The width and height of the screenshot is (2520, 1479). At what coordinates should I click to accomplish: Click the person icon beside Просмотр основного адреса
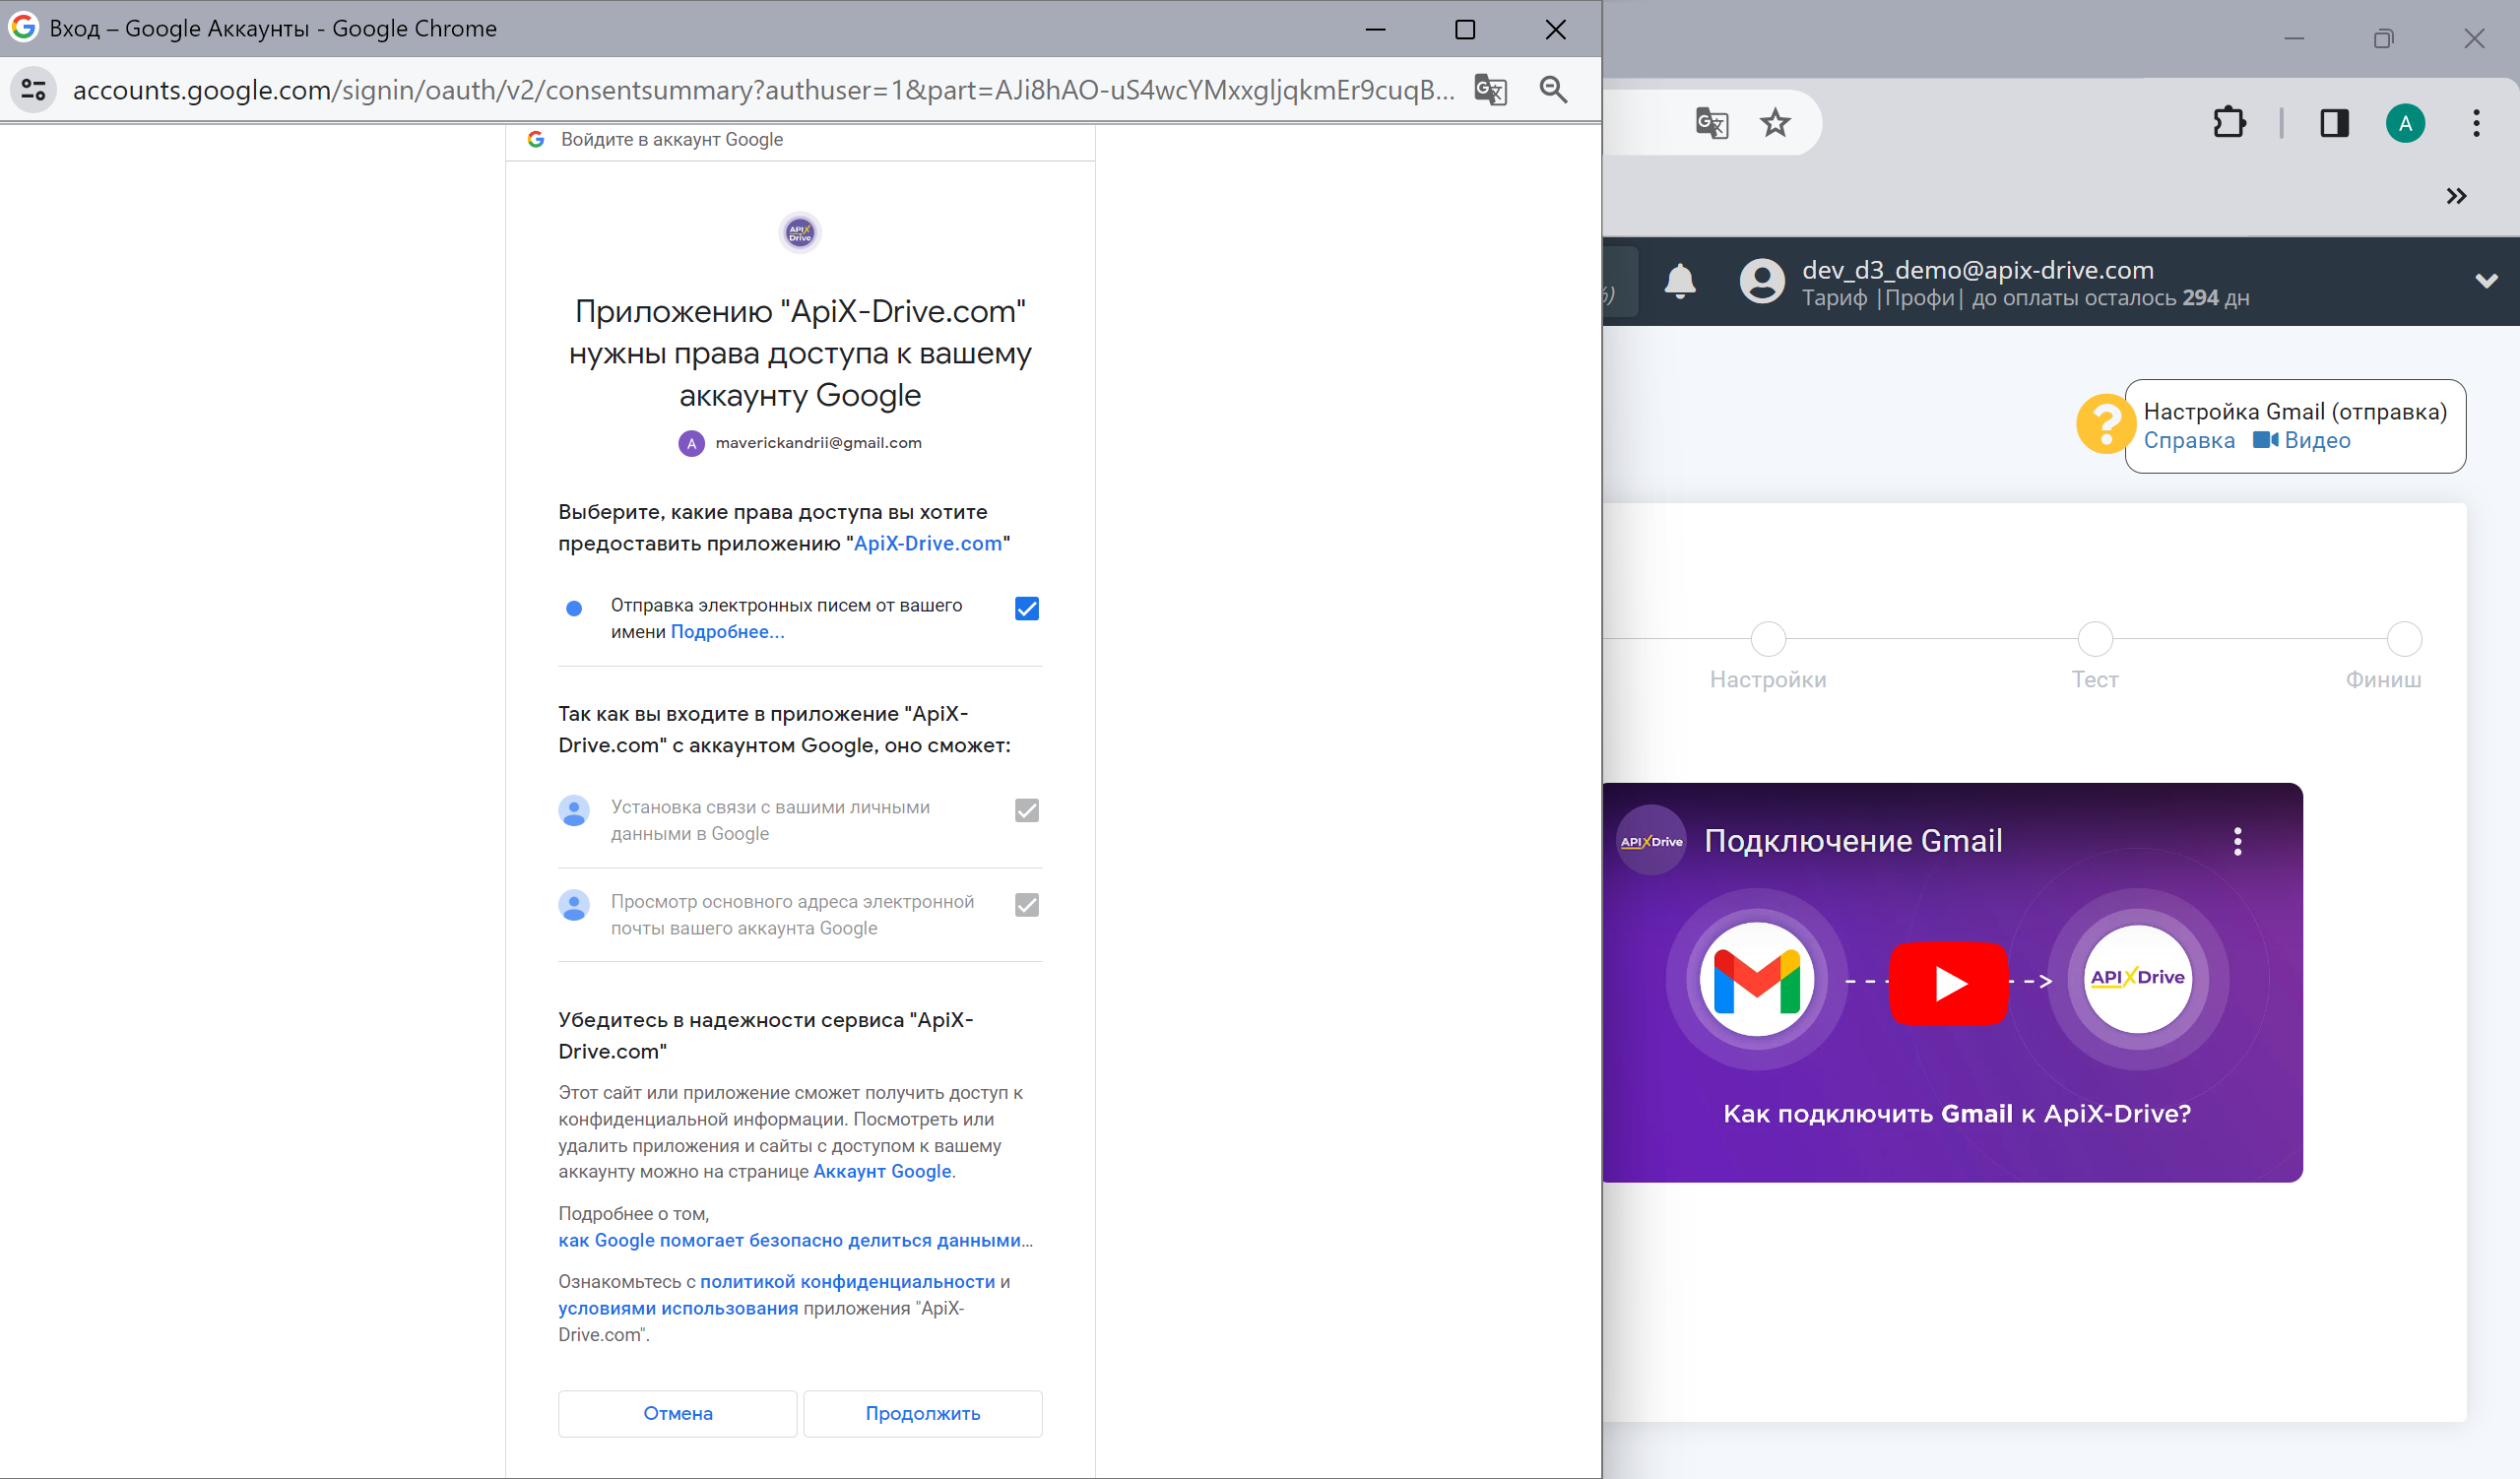pyautogui.click(x=574, y=906)
